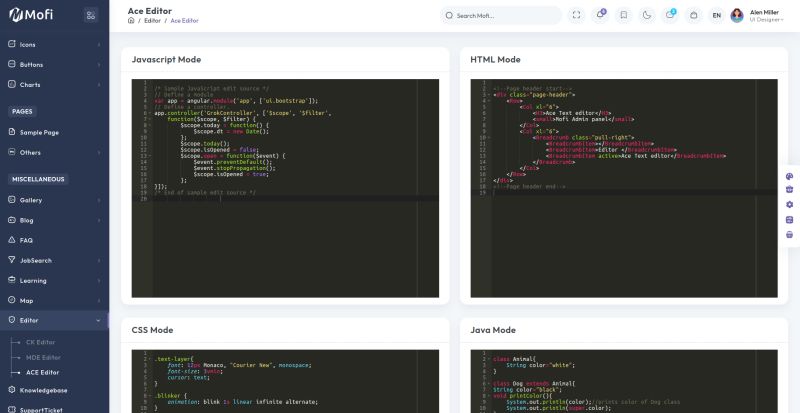Viewport: 800px width, 413px height.
Task: Expand the Buttons submenu arrow
Action: [98, 65]
